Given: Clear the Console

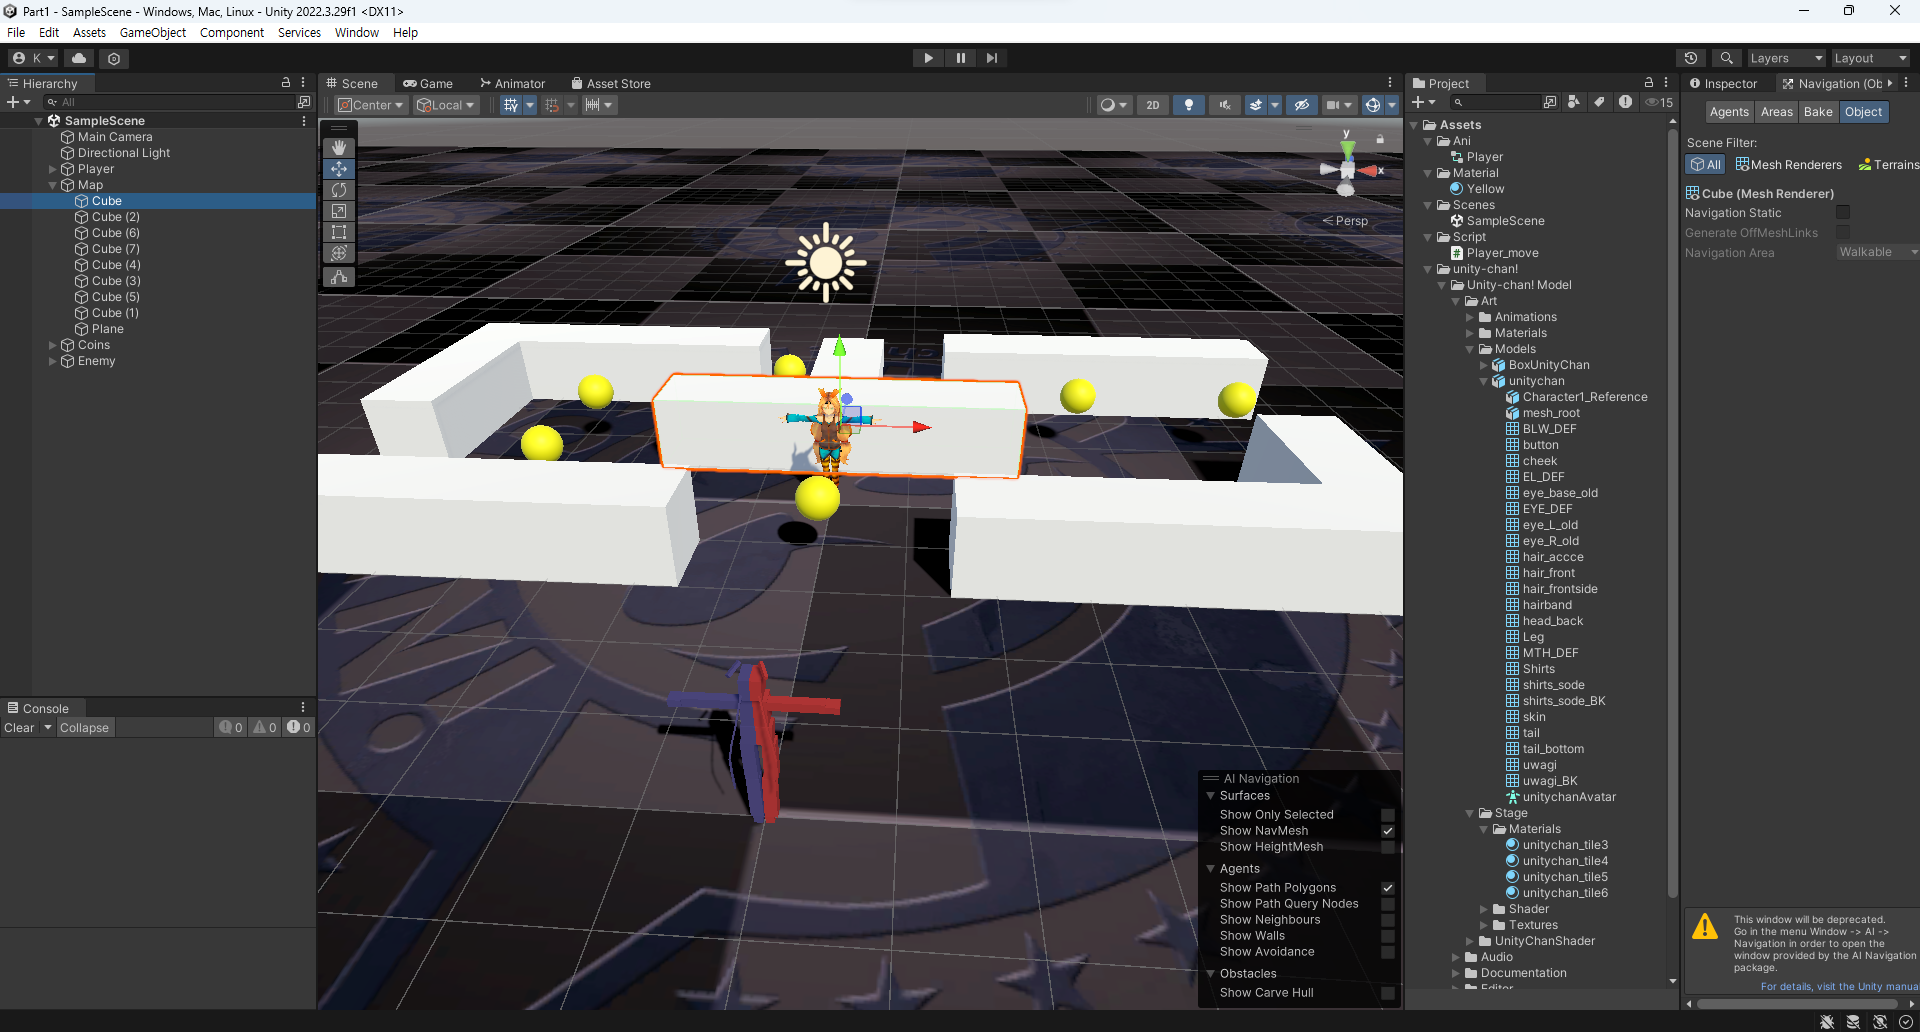Looking at the screenshot, I should click(19, 728).
